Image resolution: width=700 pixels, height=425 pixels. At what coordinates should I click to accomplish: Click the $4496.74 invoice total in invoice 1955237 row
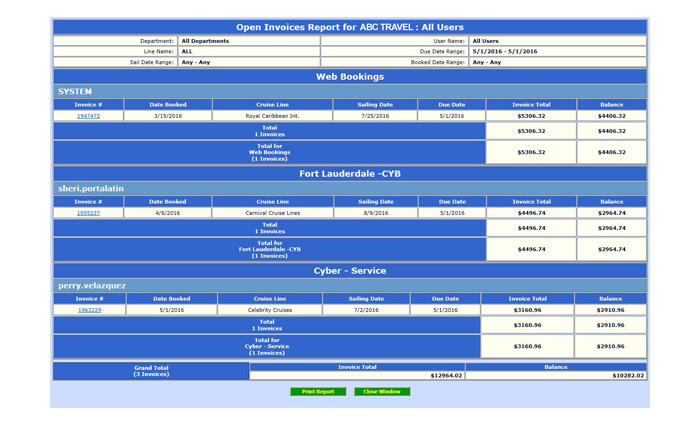[x=531, y=213]
